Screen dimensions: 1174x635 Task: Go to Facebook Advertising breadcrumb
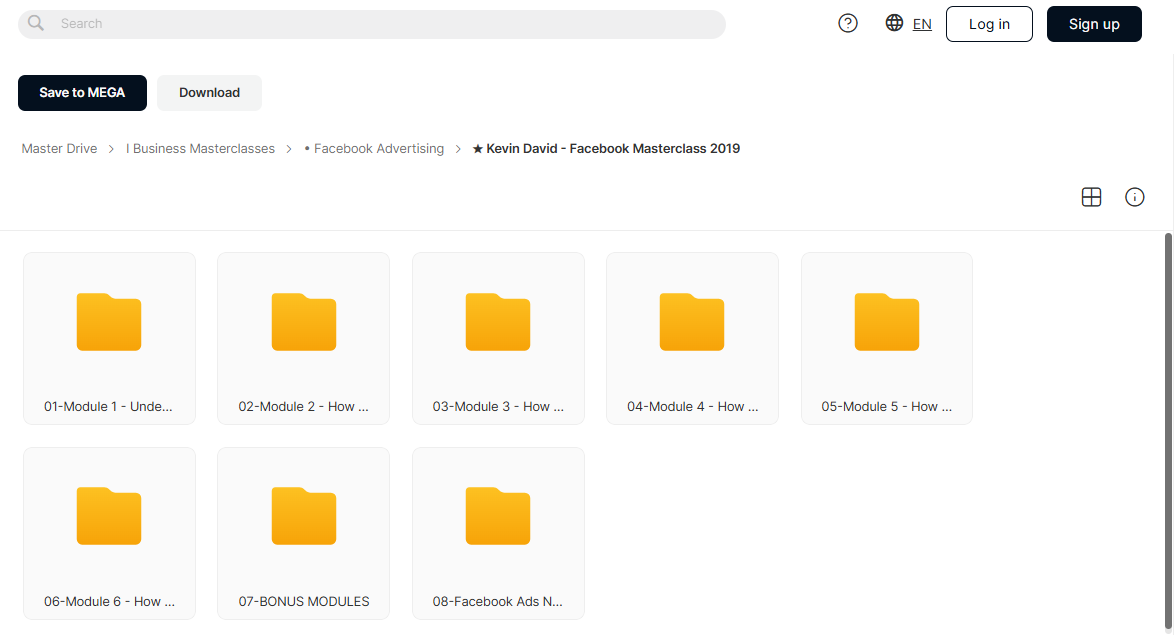point(374,148)
